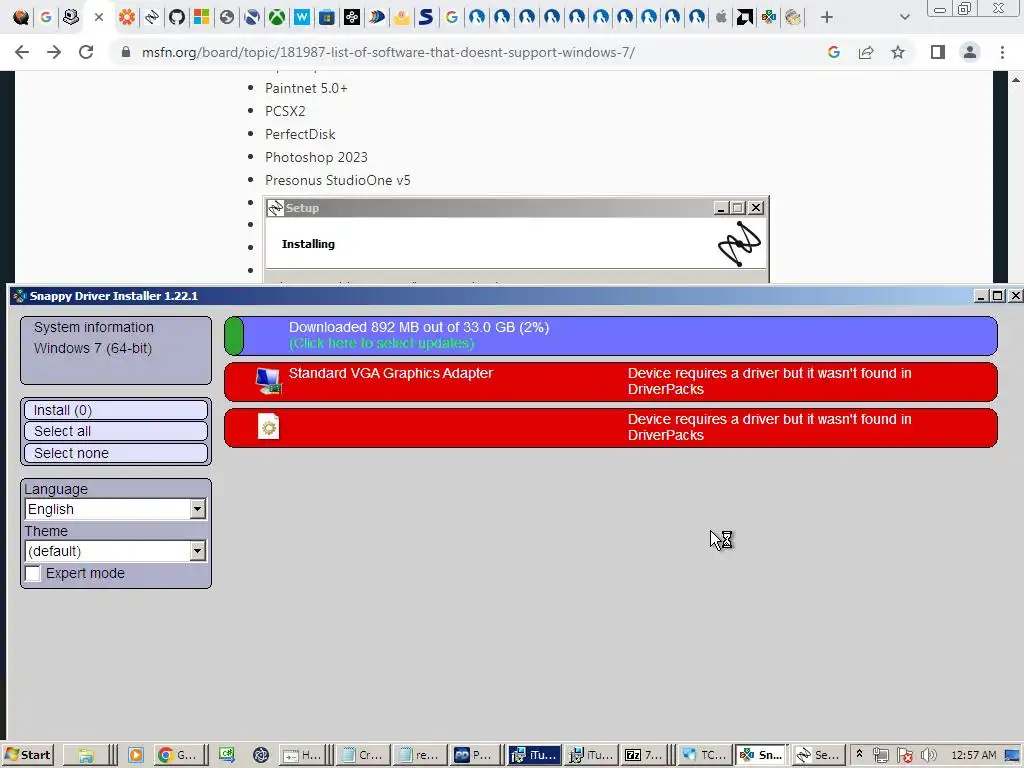Switch to Setup taskbar button
The height and width of the screenshot is (768, 1024).
pyautogui.click(x=817, y=755)
